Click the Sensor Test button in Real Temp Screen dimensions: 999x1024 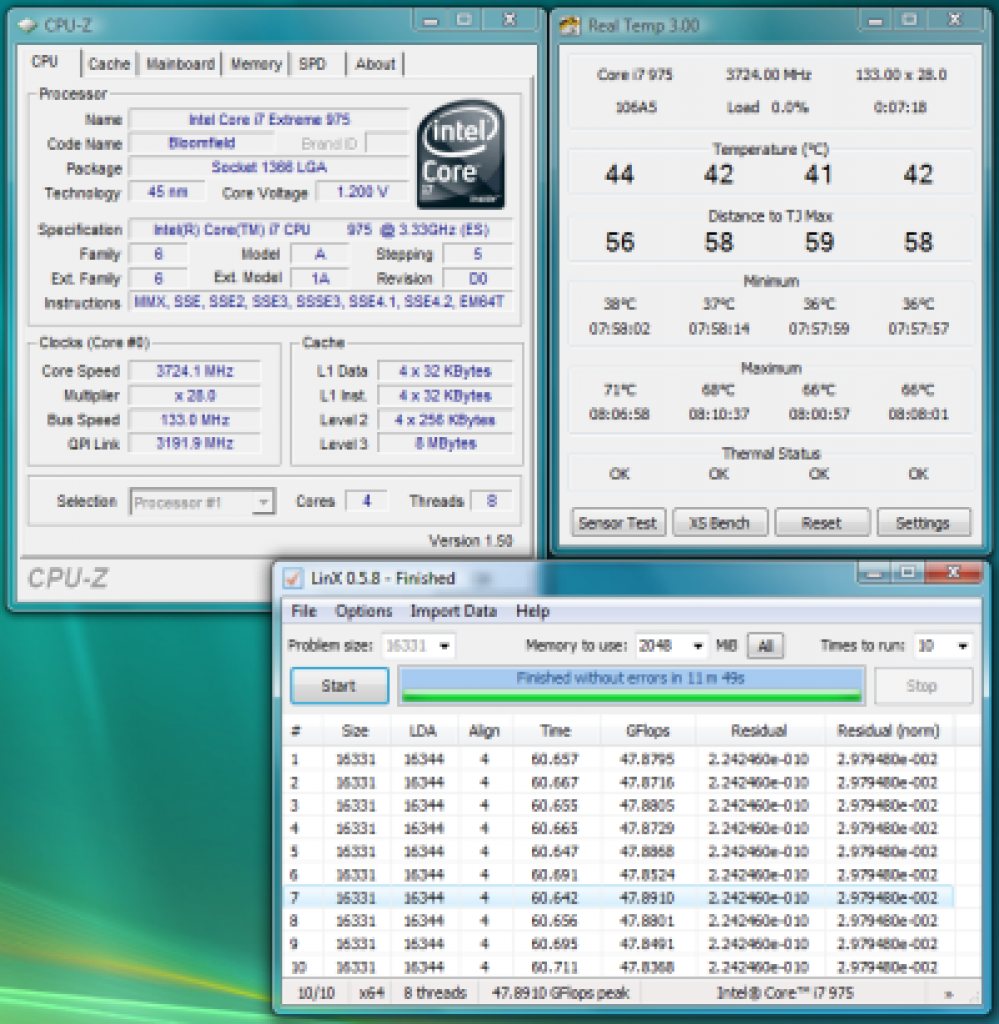point(618,523)
